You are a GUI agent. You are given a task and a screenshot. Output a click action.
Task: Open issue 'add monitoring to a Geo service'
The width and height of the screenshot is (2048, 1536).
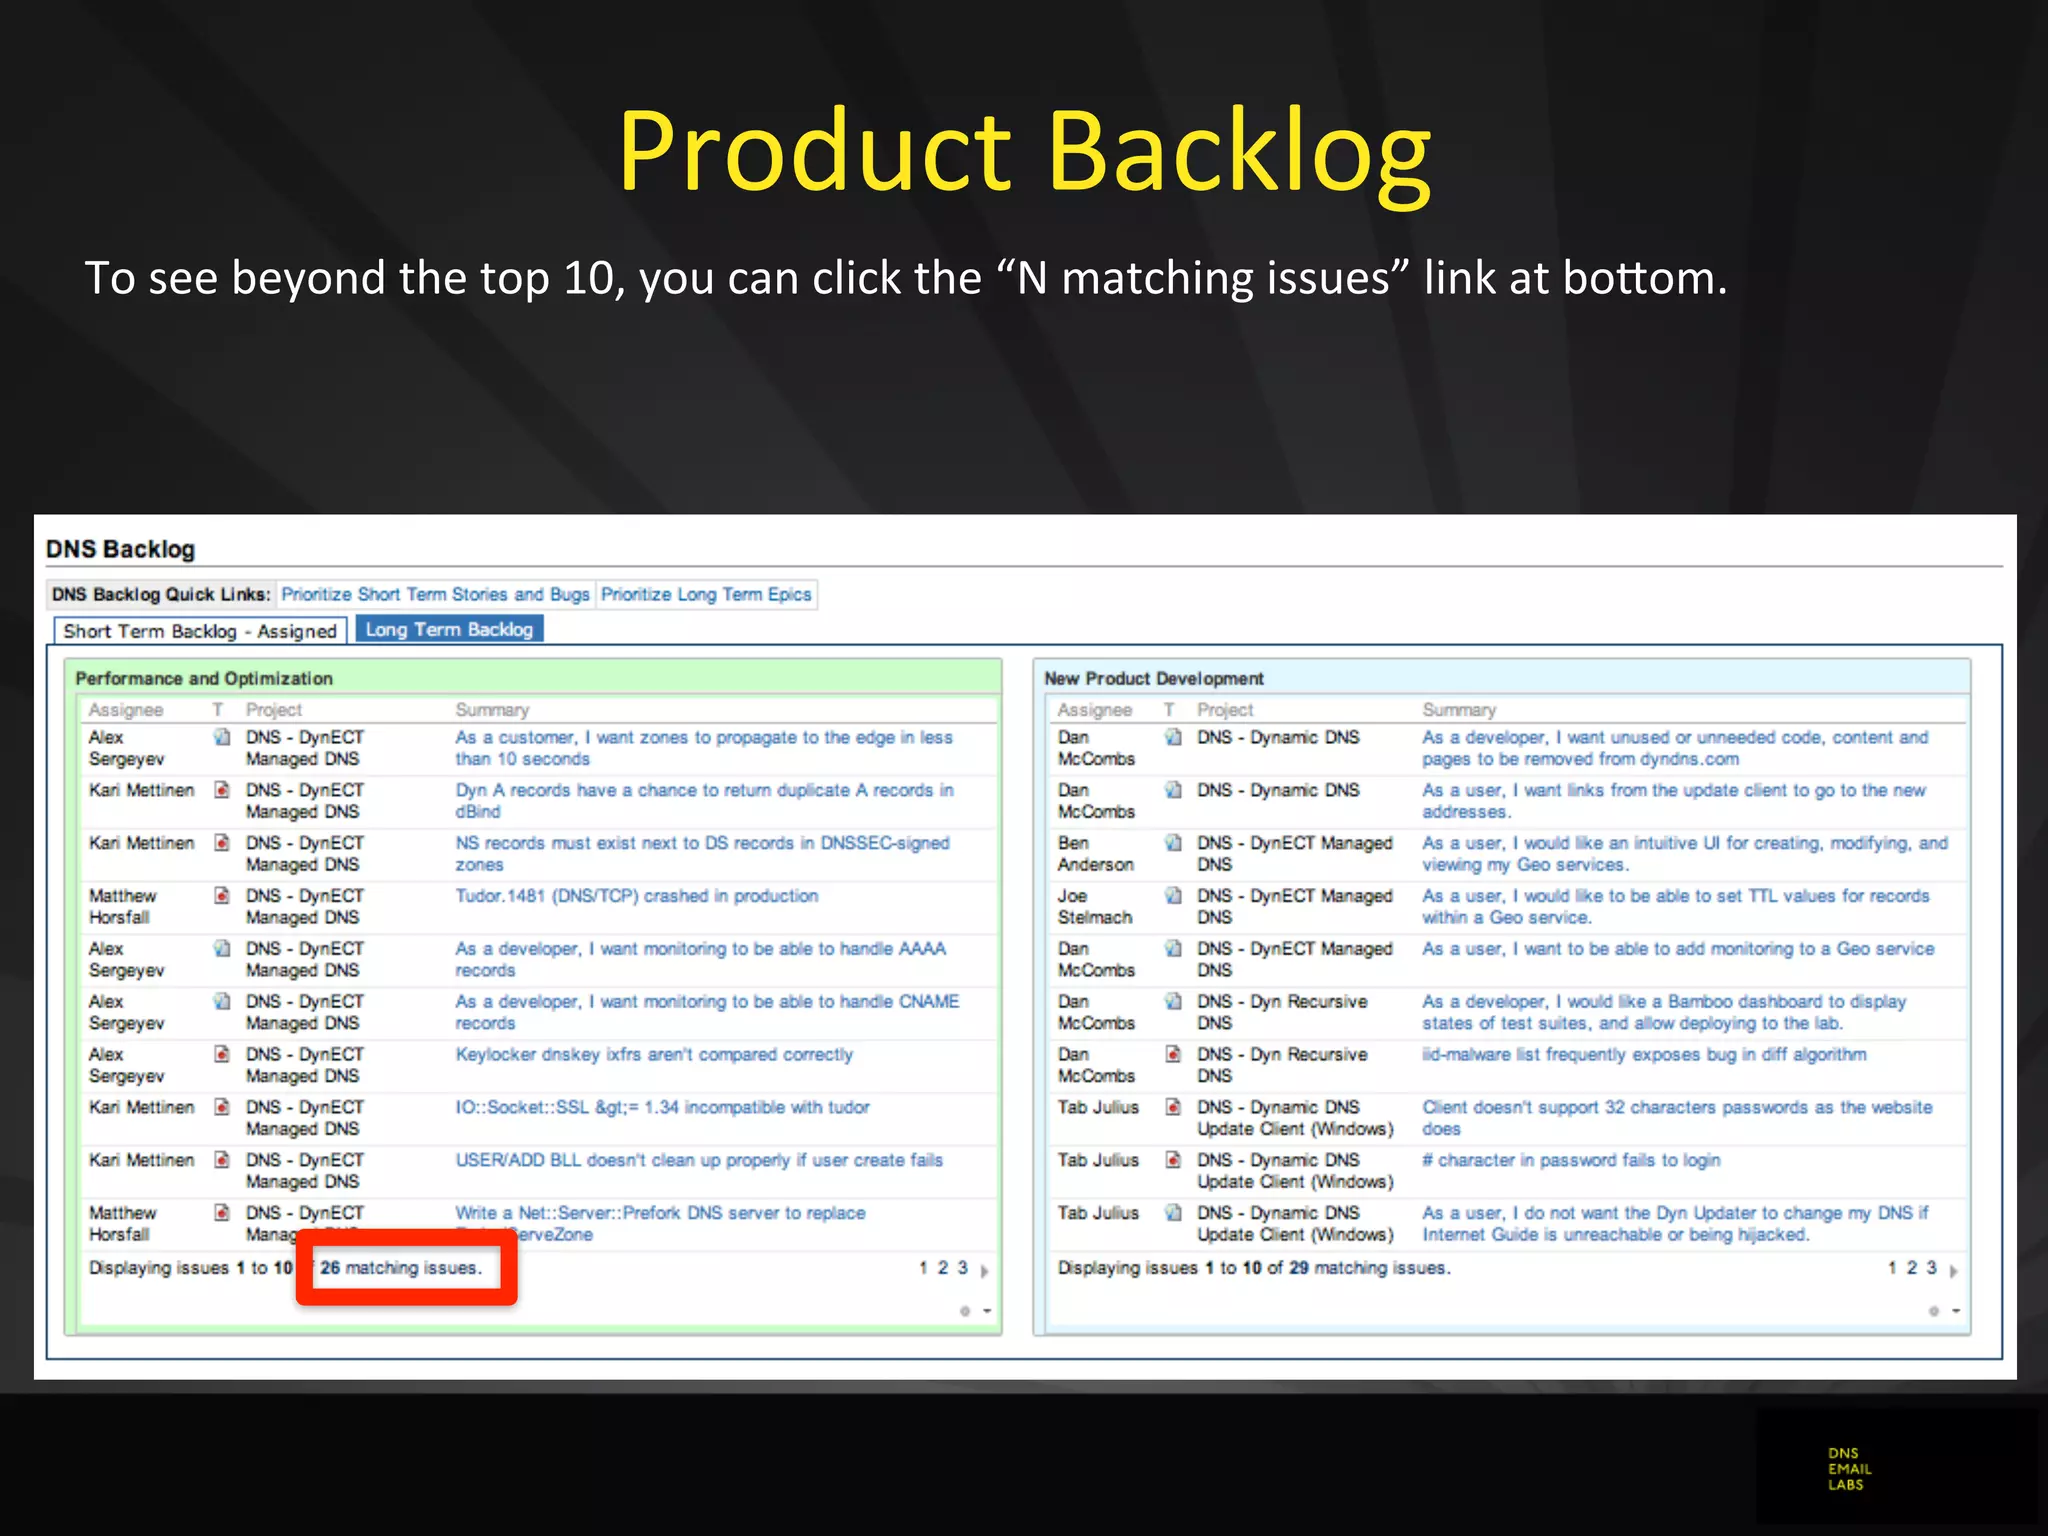[x=1678, y=949]
